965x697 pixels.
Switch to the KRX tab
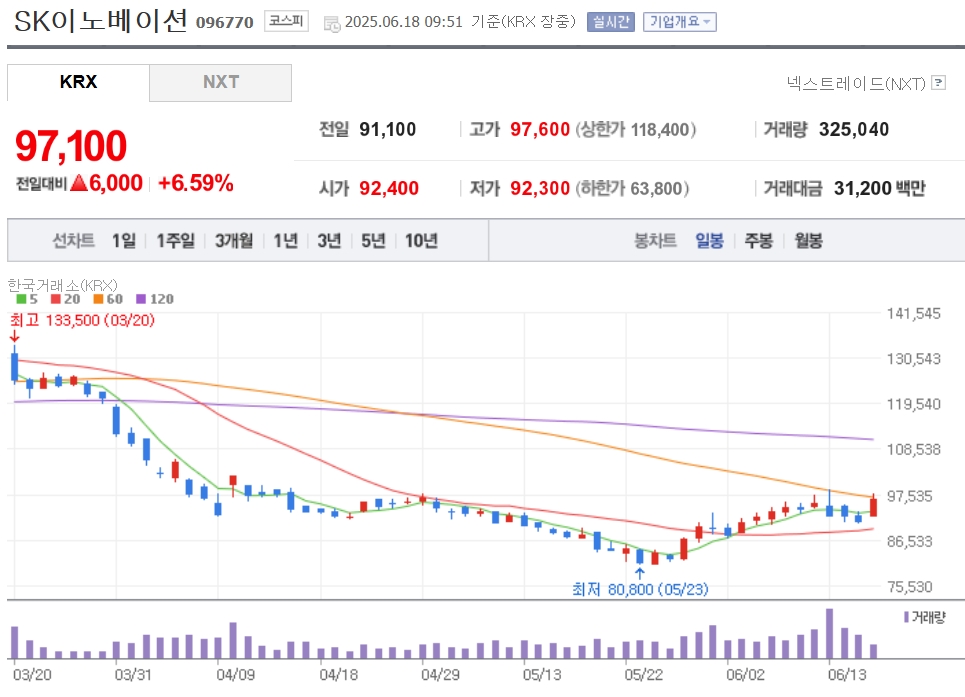click(78, 82)
